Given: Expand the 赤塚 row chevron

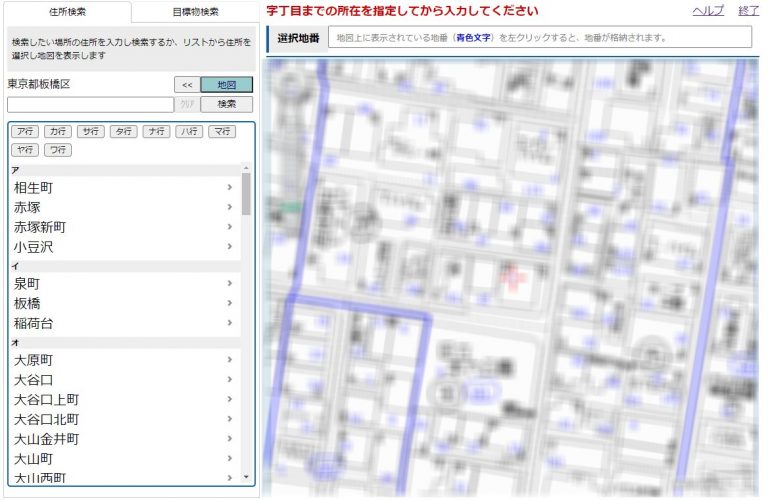Looking at the screenshot, I should coord(230,207).
